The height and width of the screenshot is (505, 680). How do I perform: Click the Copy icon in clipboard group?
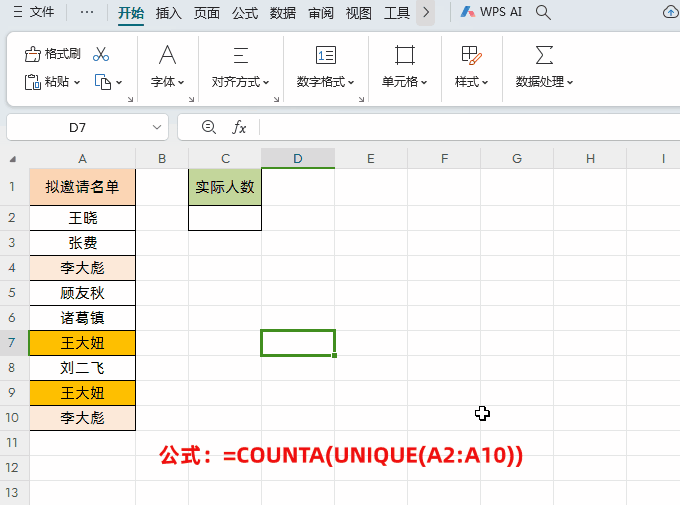tap(103, 82)
